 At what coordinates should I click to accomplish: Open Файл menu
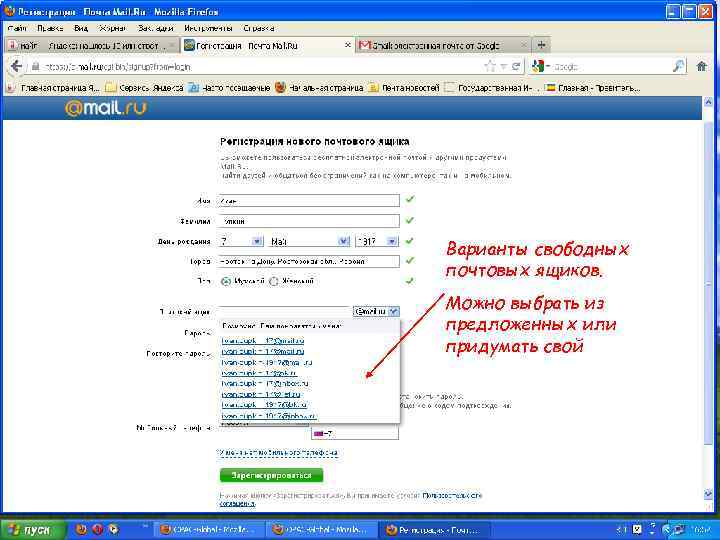click(x=17, y=28)
